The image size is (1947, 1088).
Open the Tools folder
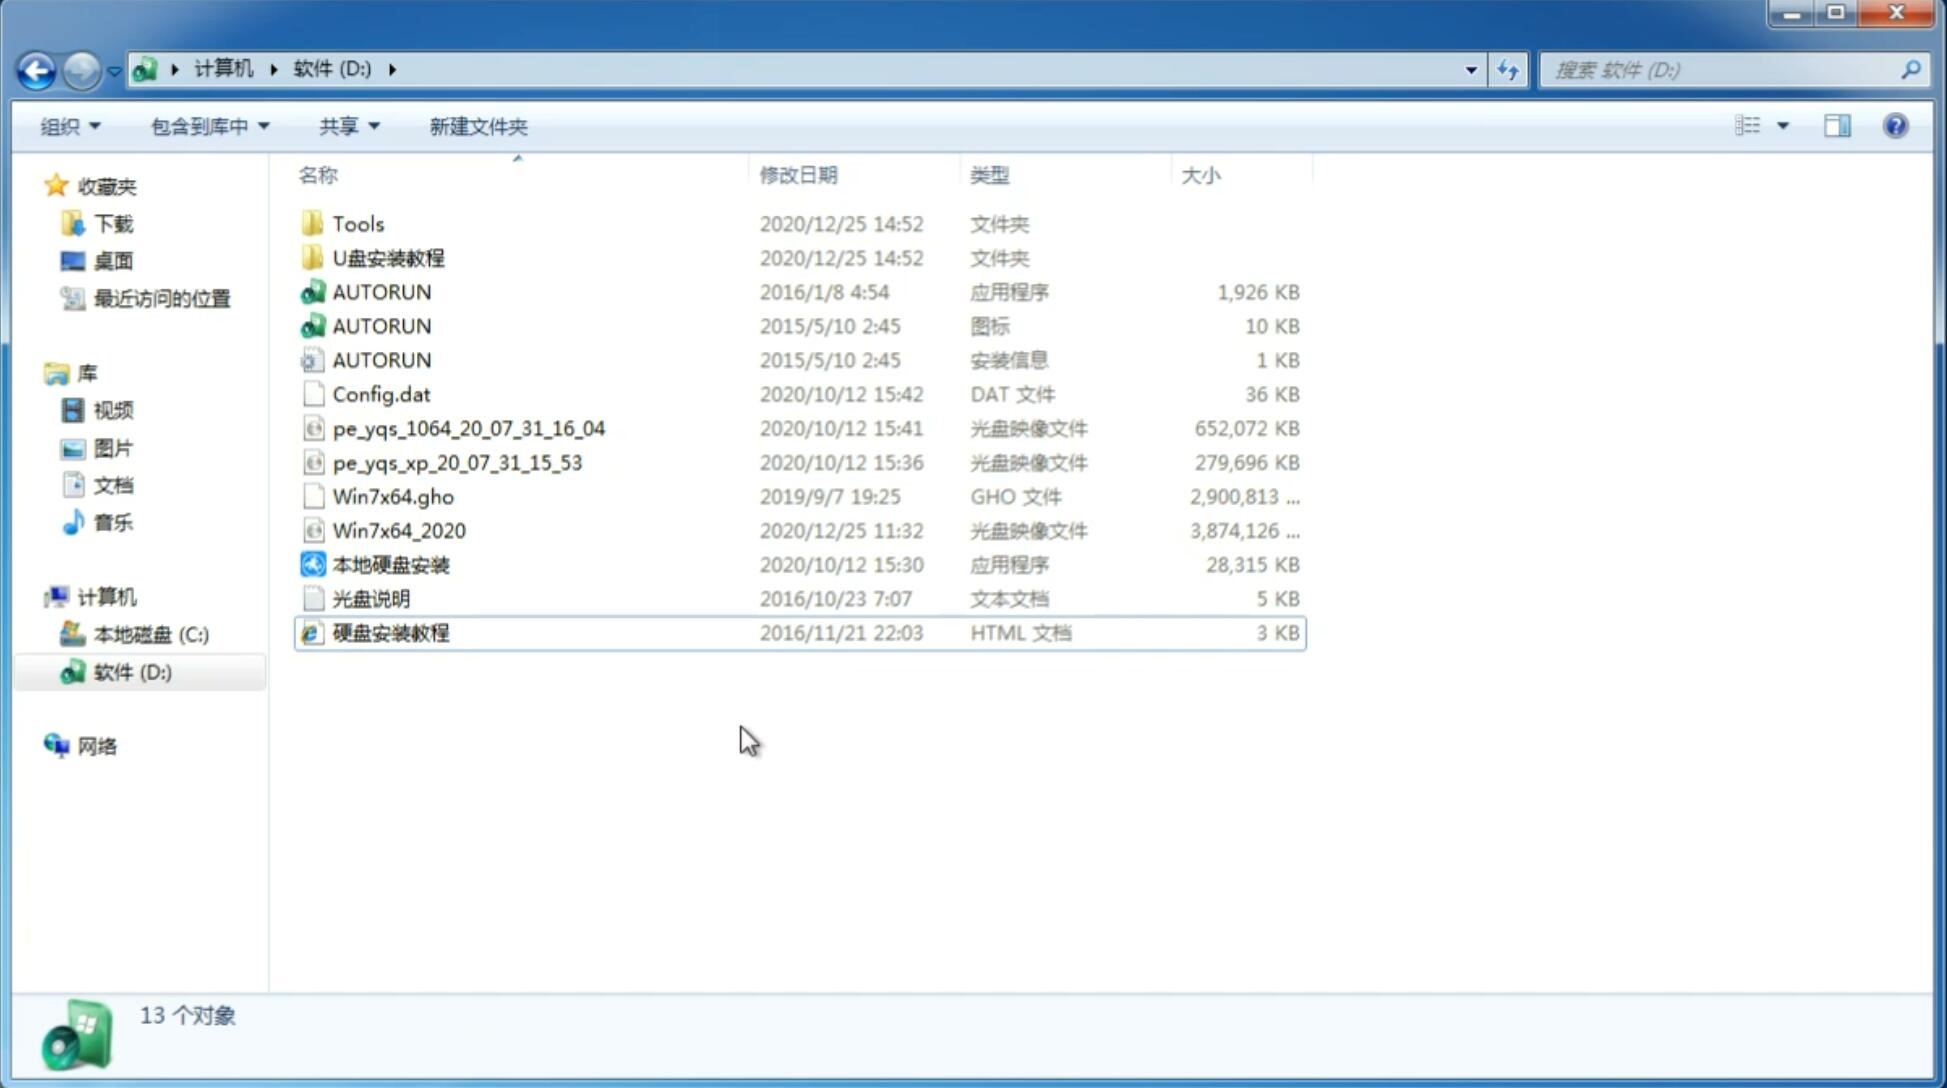click(x=357, y=223)
